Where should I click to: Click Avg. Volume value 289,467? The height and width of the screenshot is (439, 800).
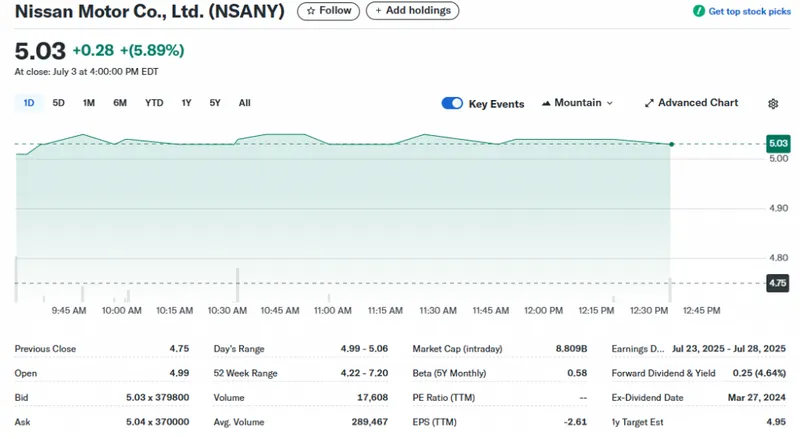[369, 422]
